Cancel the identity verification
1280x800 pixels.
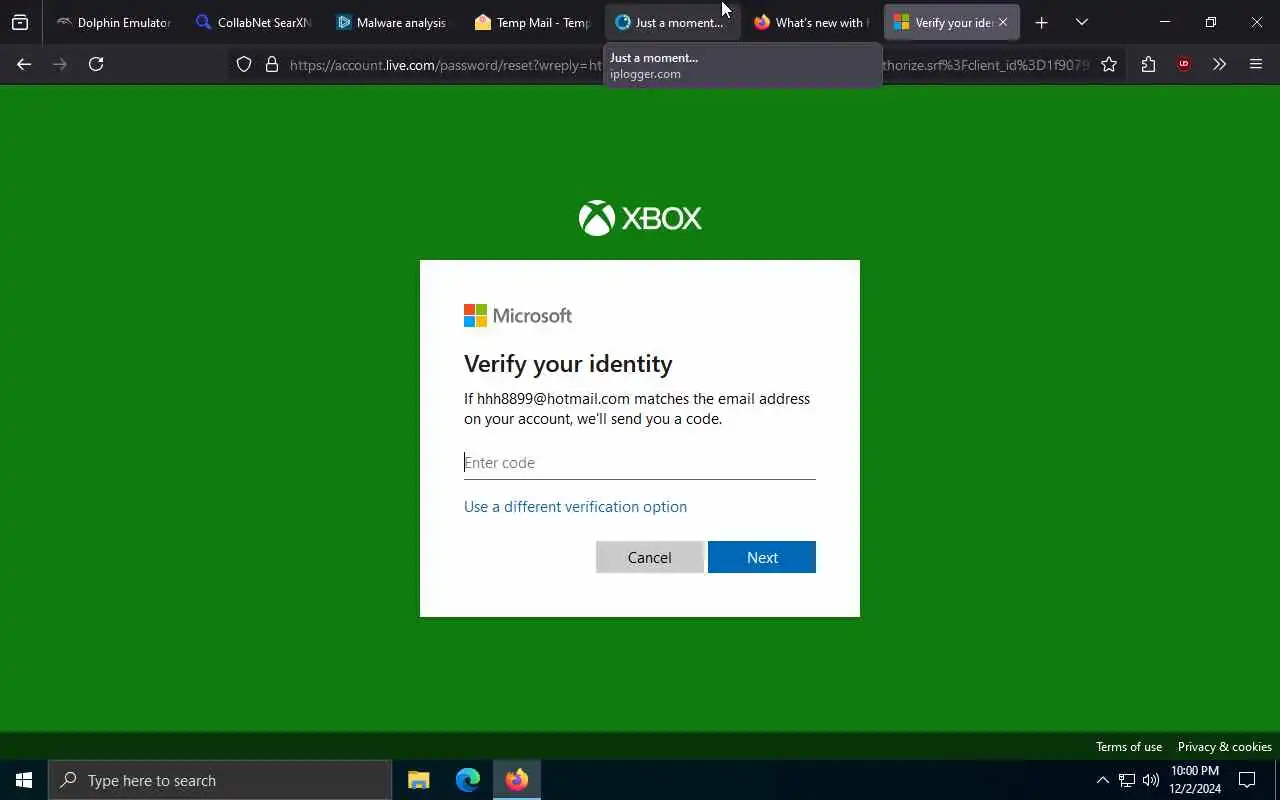(x=650, y=557)
